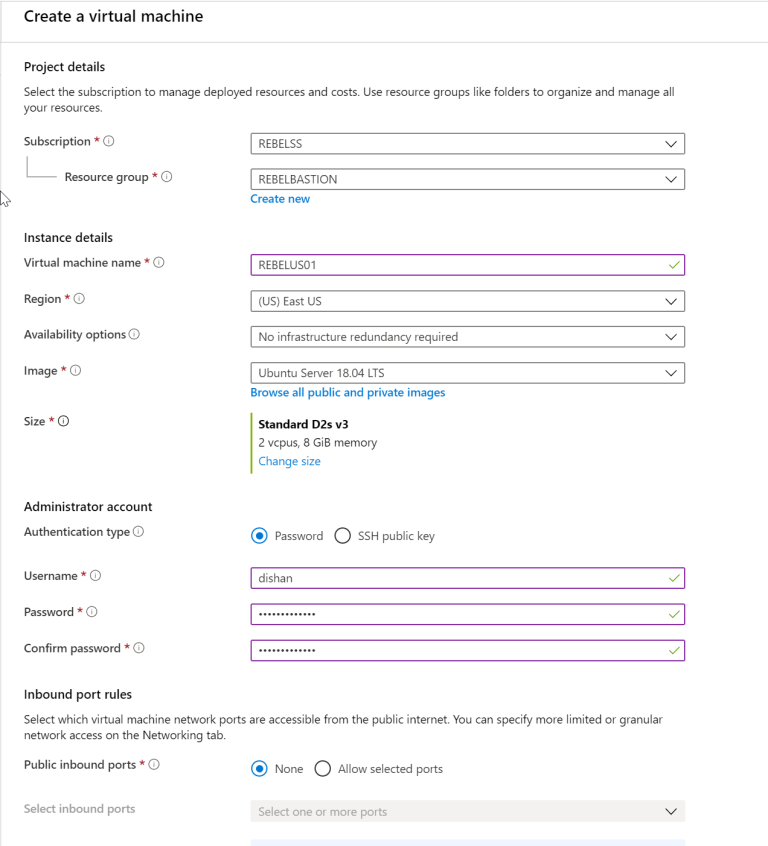Screen dimensions: 768x846
Task: Click the Subscription info icon
Action: click(x=110, y=141)
